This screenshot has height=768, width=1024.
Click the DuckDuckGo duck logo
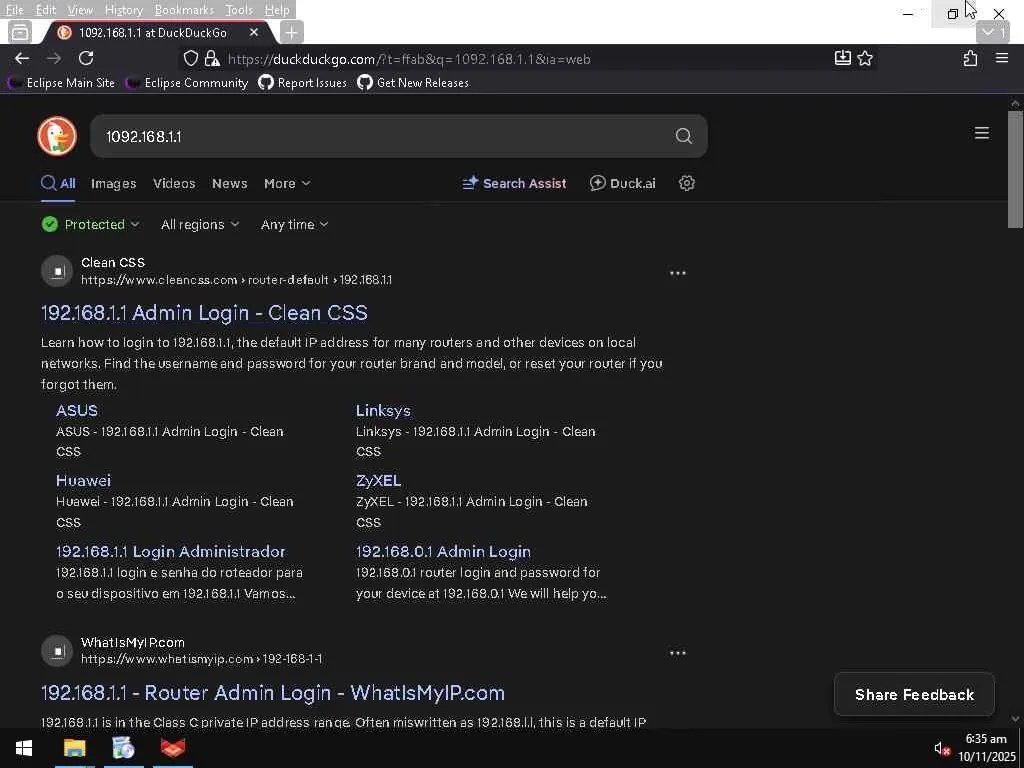click(x=57, y=136)
